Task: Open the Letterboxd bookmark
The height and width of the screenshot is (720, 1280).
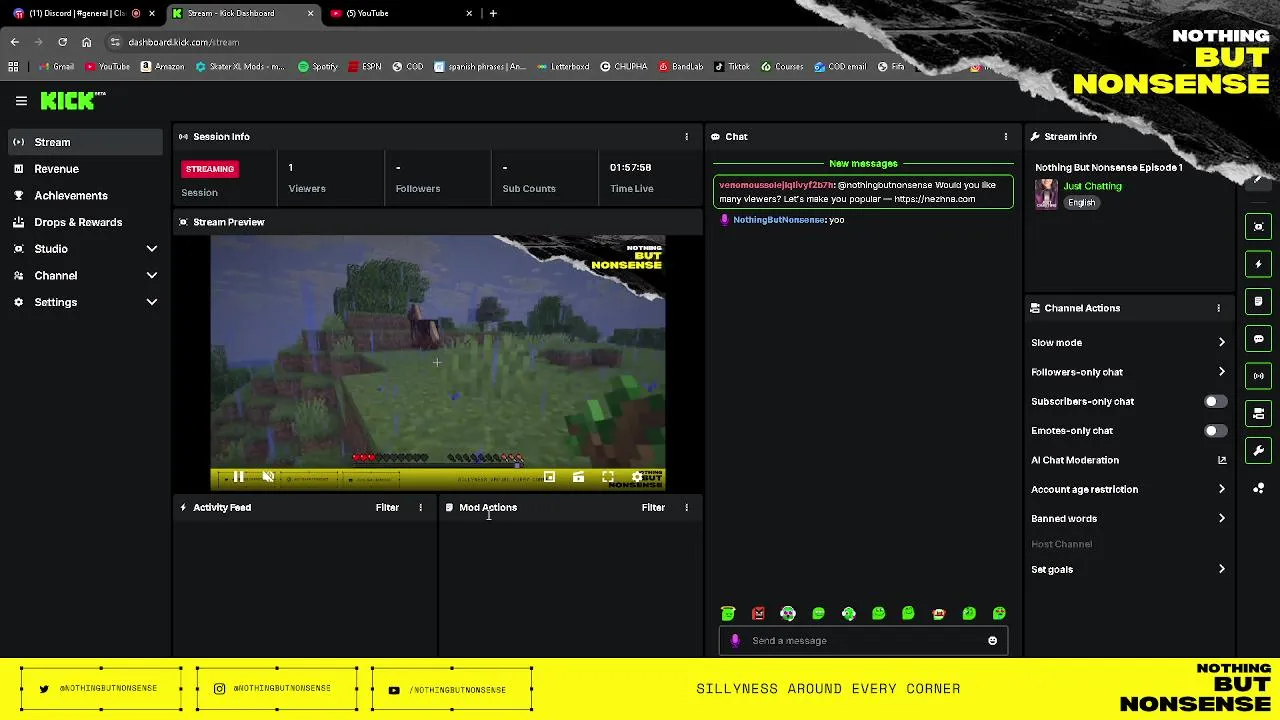Action: click(563, 67)
